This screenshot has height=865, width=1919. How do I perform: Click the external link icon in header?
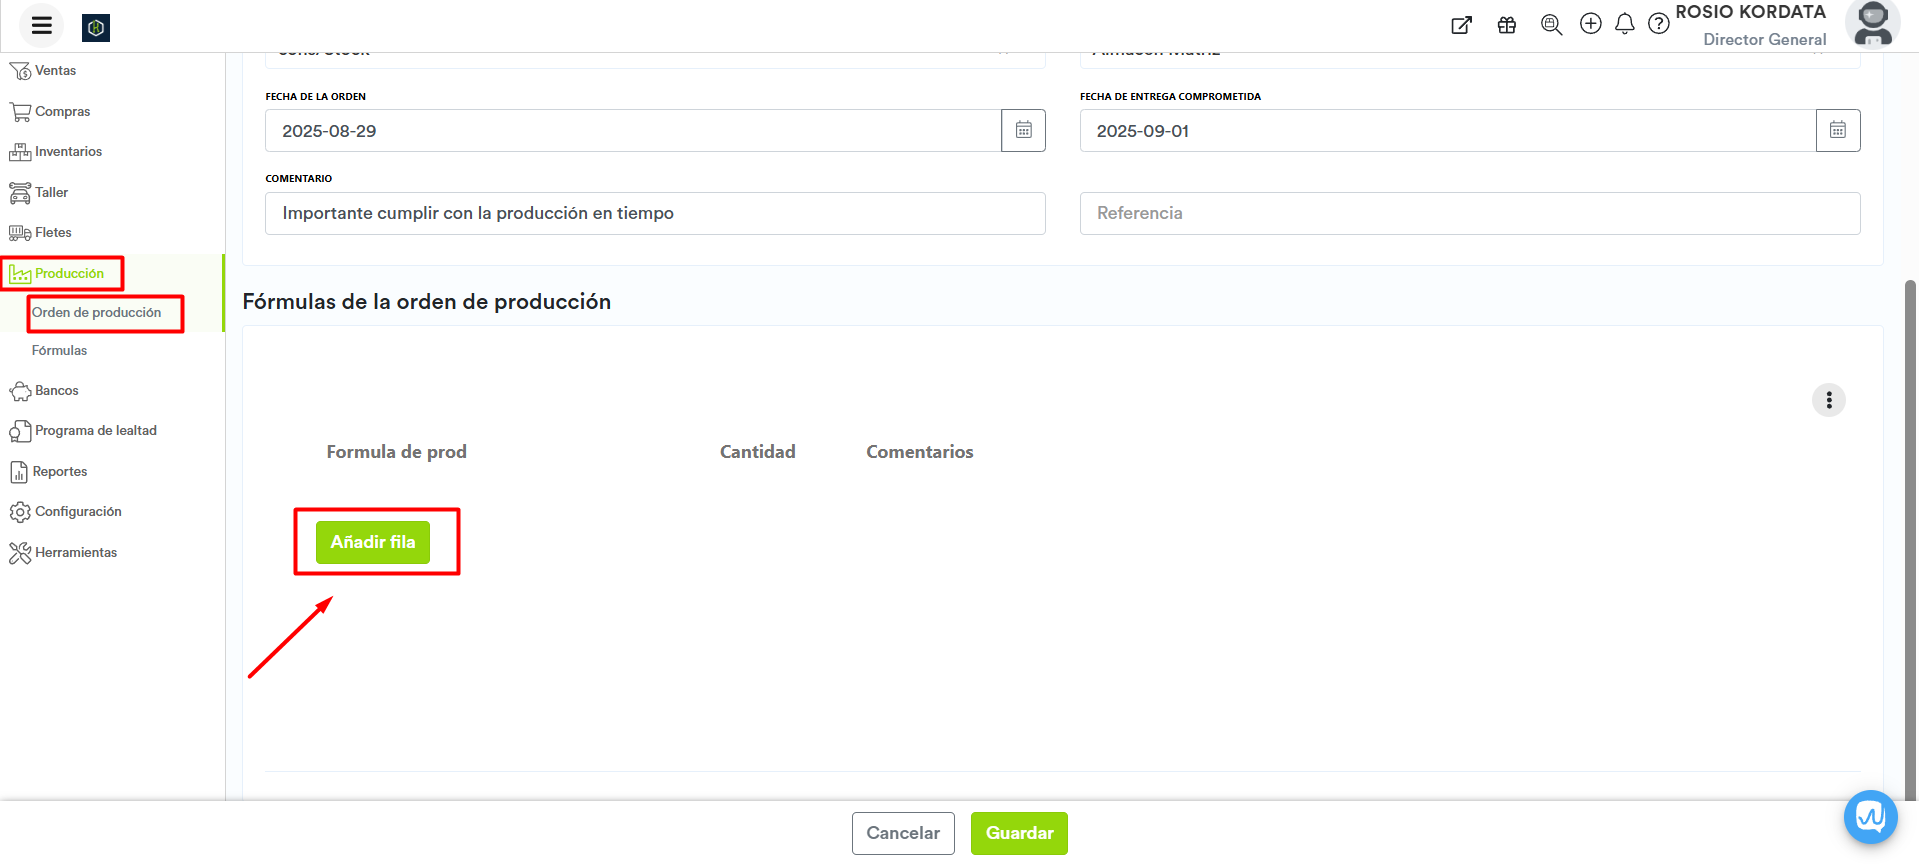[1461, 25]
